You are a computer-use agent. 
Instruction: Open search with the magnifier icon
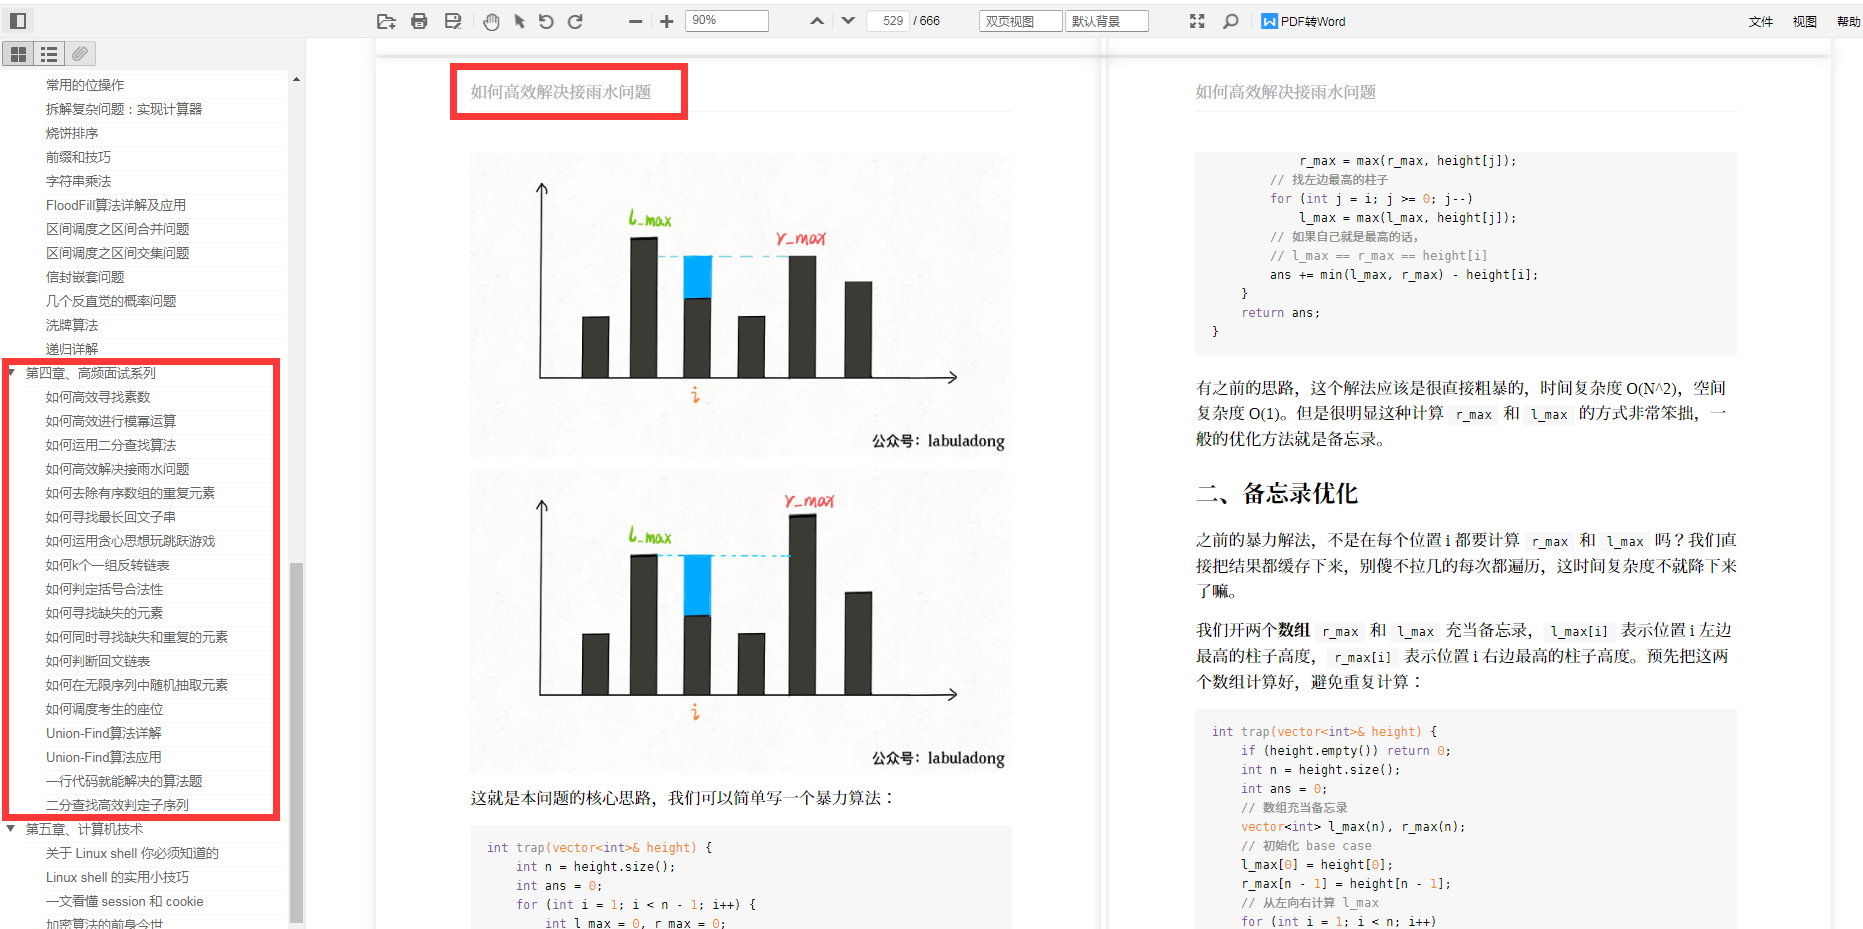tap(1231, 20)
